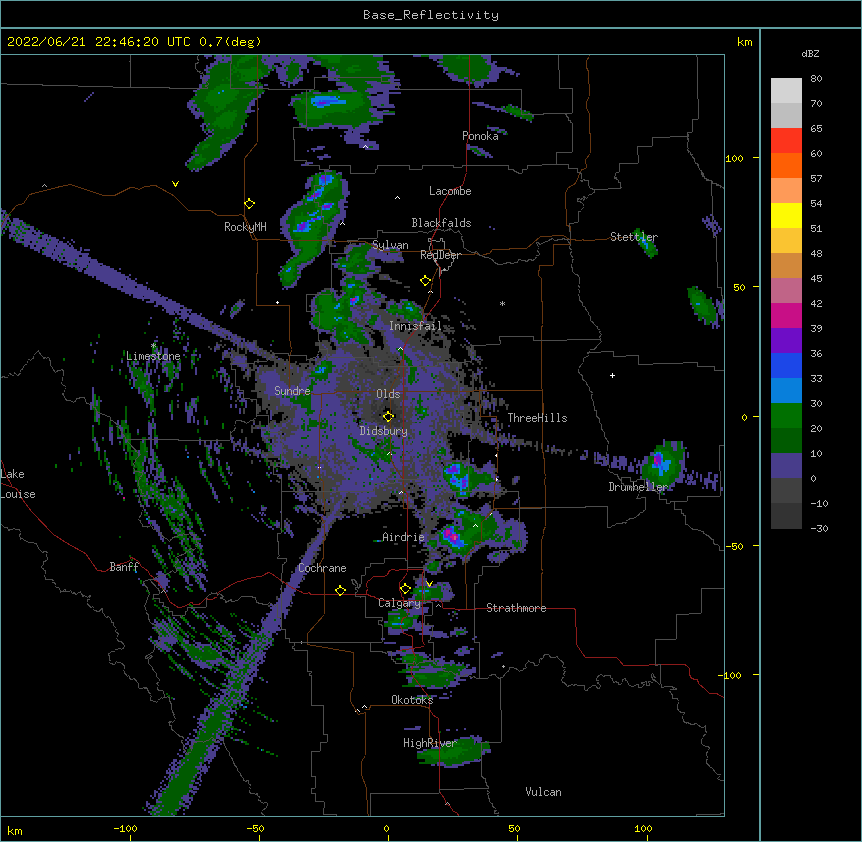Click the Blackfalds town label
The image size is (862, 842).
tap(441, 223)
